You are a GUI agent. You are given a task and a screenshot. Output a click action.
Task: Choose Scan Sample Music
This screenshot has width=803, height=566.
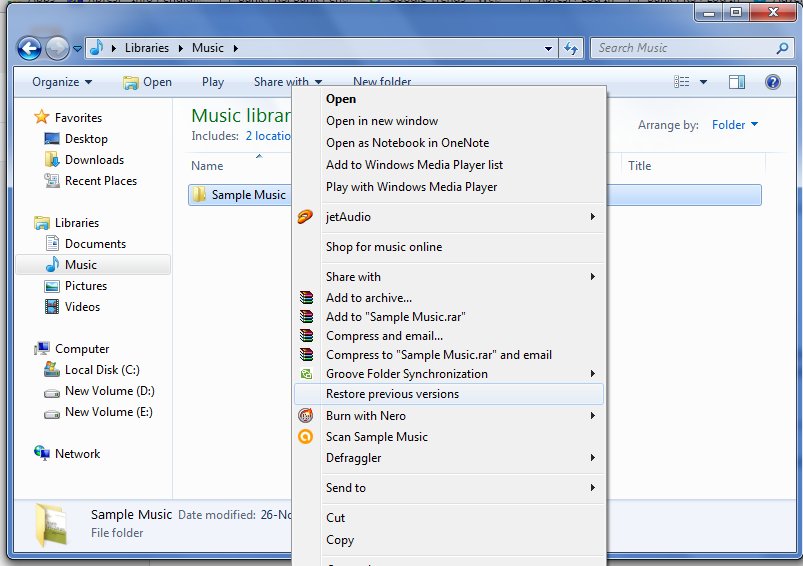click(x=450, y=436)
